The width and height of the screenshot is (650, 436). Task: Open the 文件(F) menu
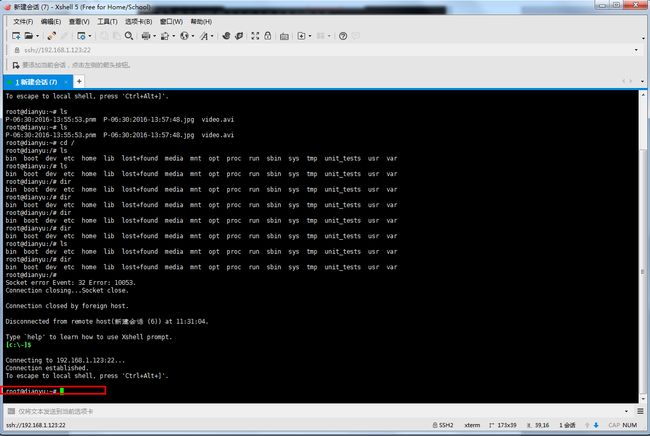pos(23,22)
